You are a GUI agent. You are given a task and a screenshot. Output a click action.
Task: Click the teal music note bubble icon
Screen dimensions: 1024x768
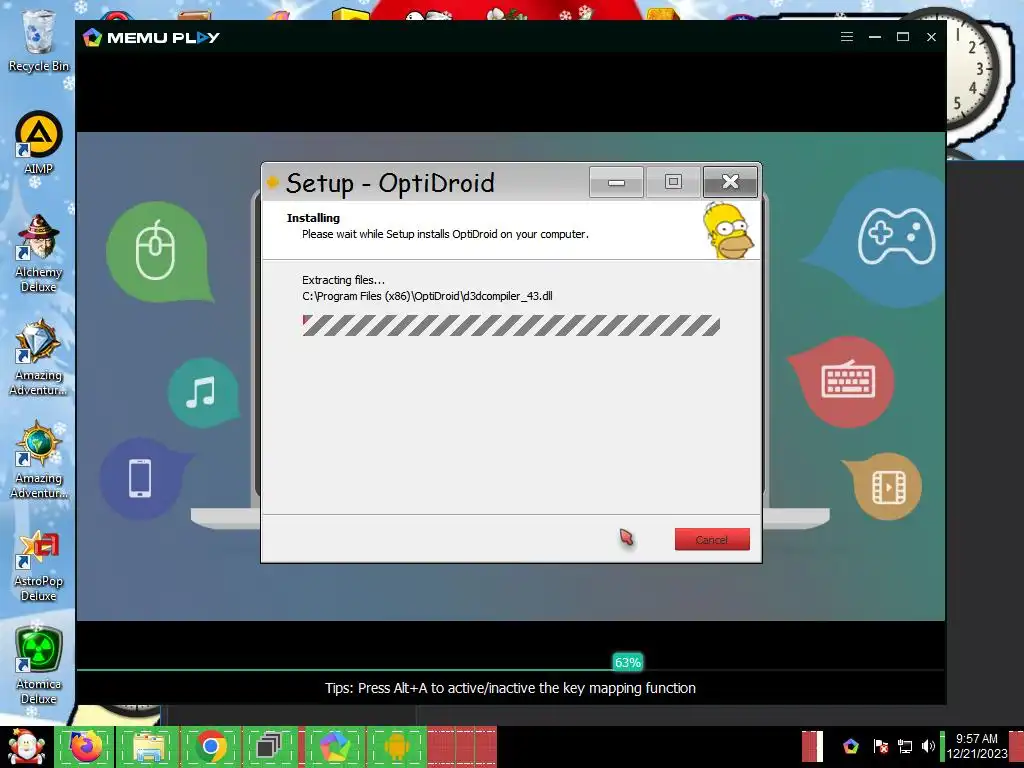(x=202, y=392)
